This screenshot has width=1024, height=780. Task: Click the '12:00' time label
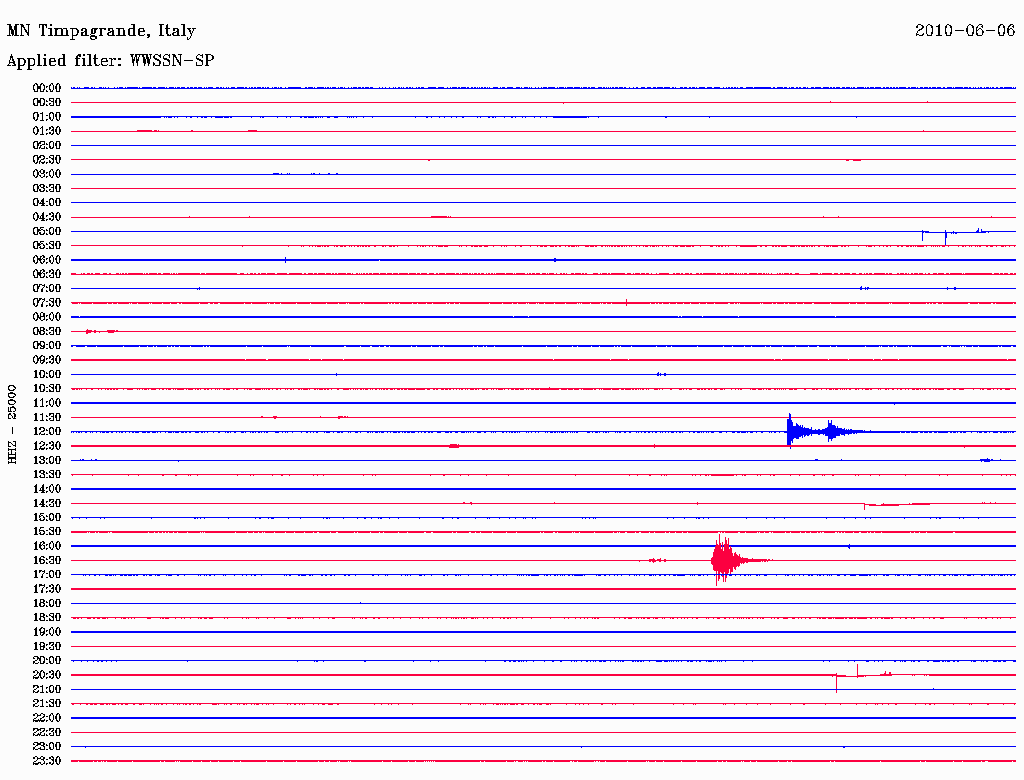click(x=47, y=431)
